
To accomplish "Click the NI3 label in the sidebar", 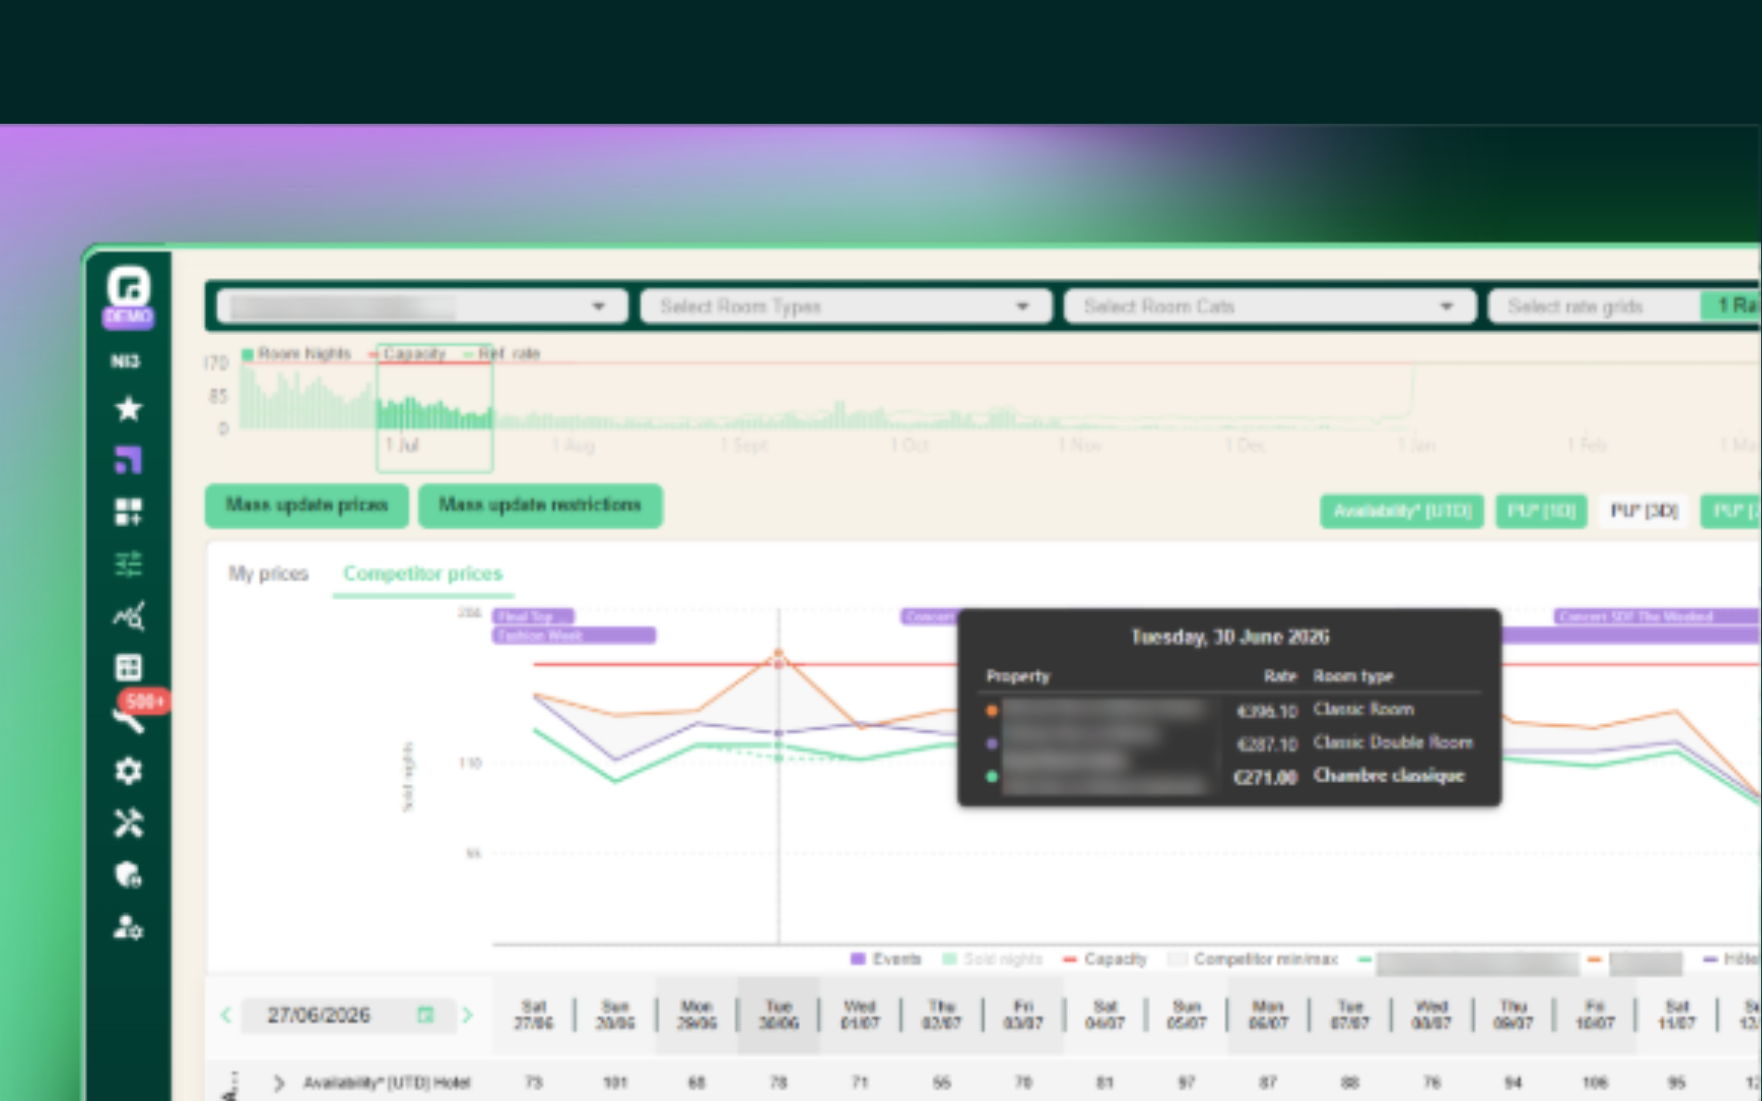I will click(x=125, y=361).
